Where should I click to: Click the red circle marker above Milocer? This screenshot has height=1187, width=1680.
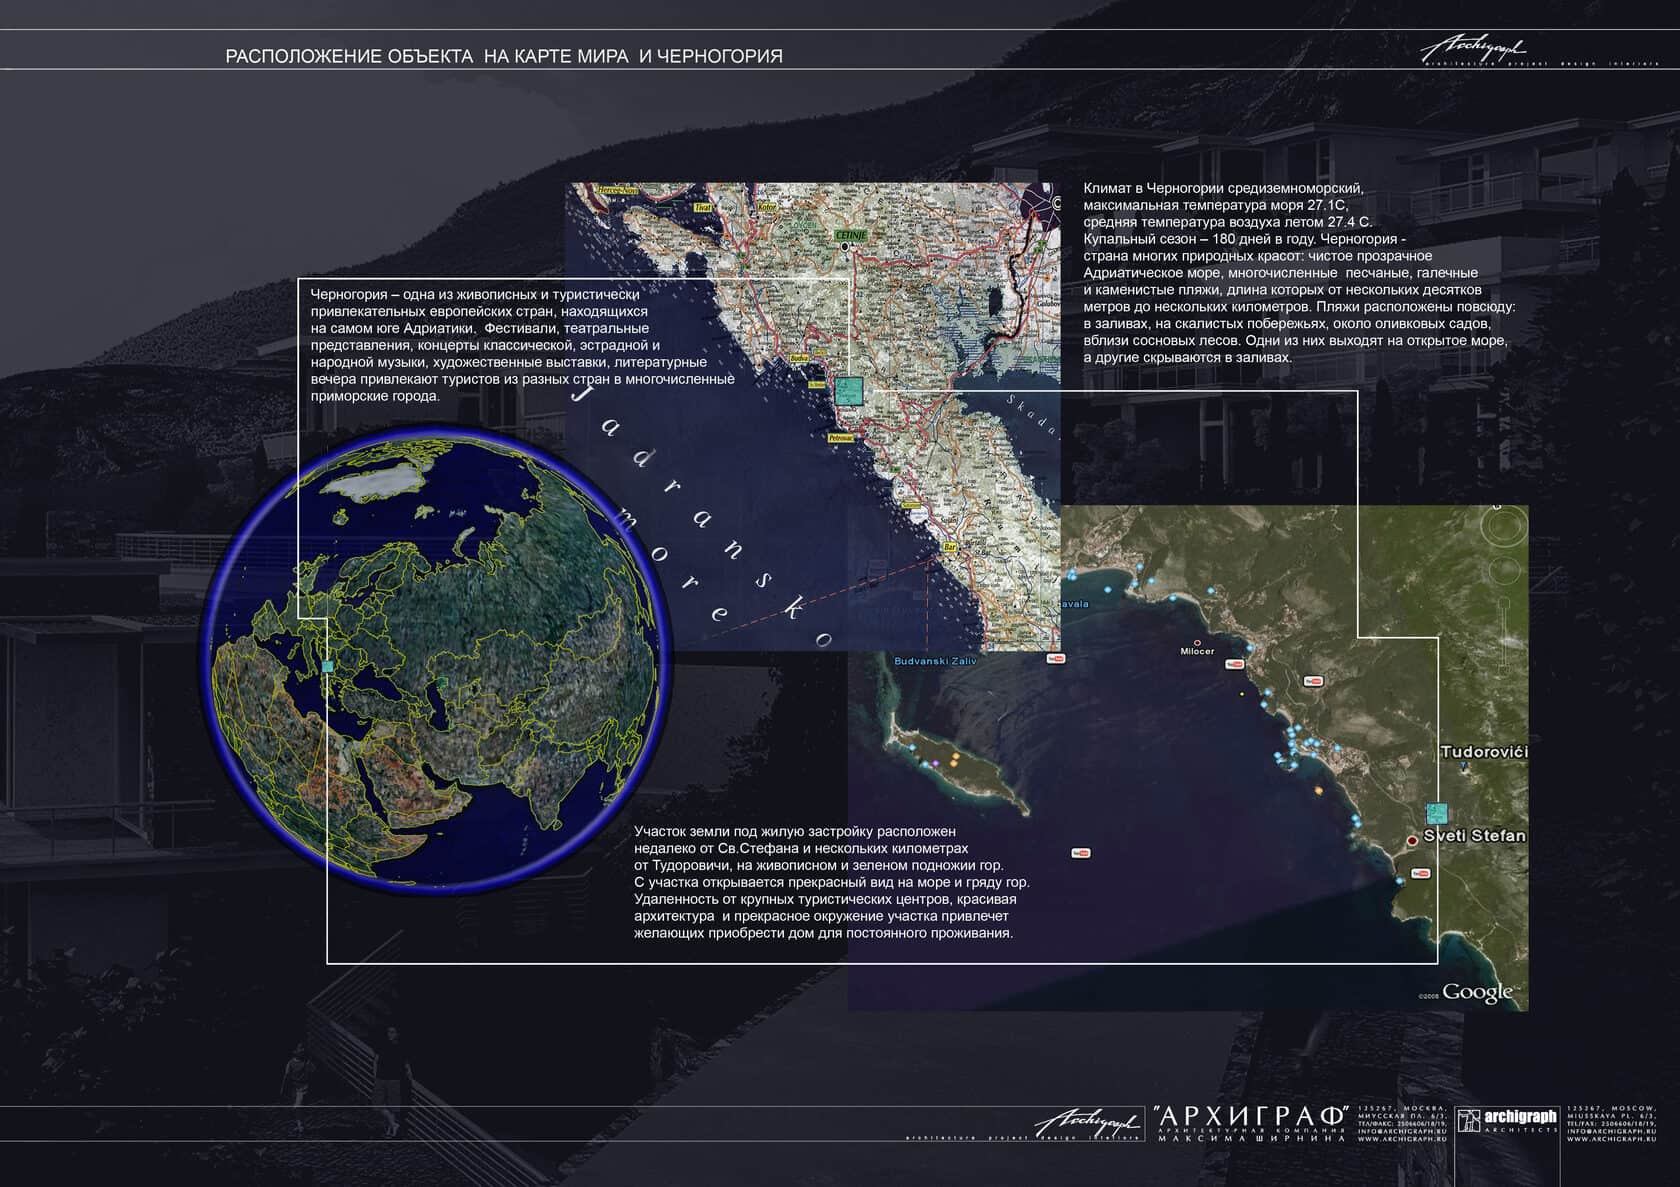[1197, 642]
